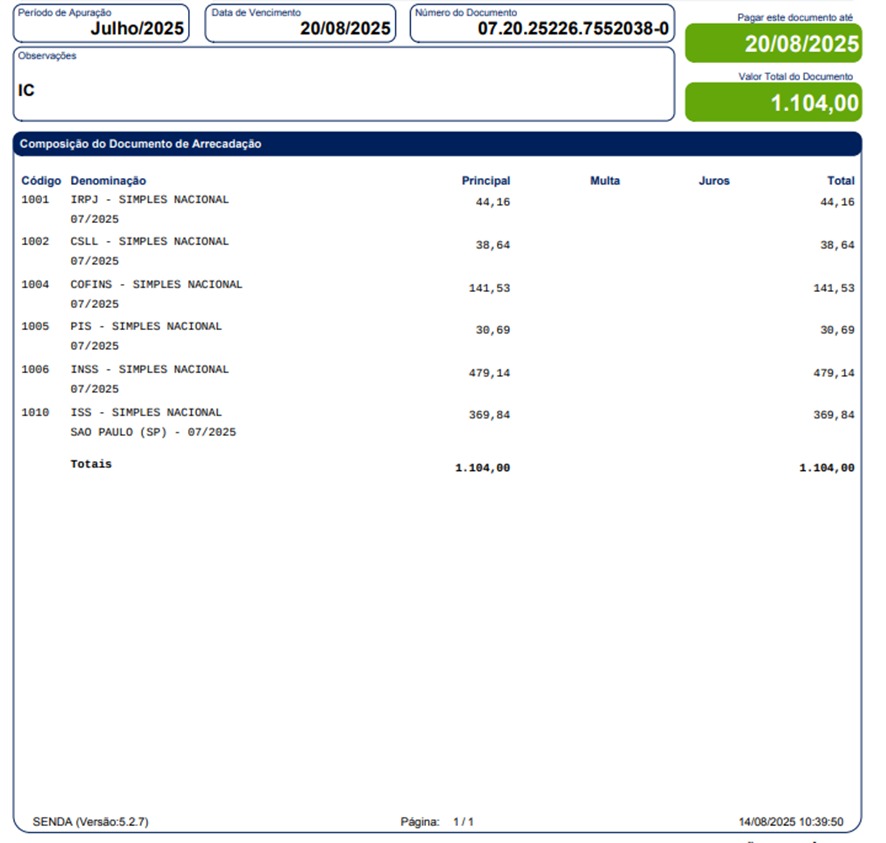Viewport: 886px width, 843px height.
Task: Click the Denominação column header
Action: [108, 181]
